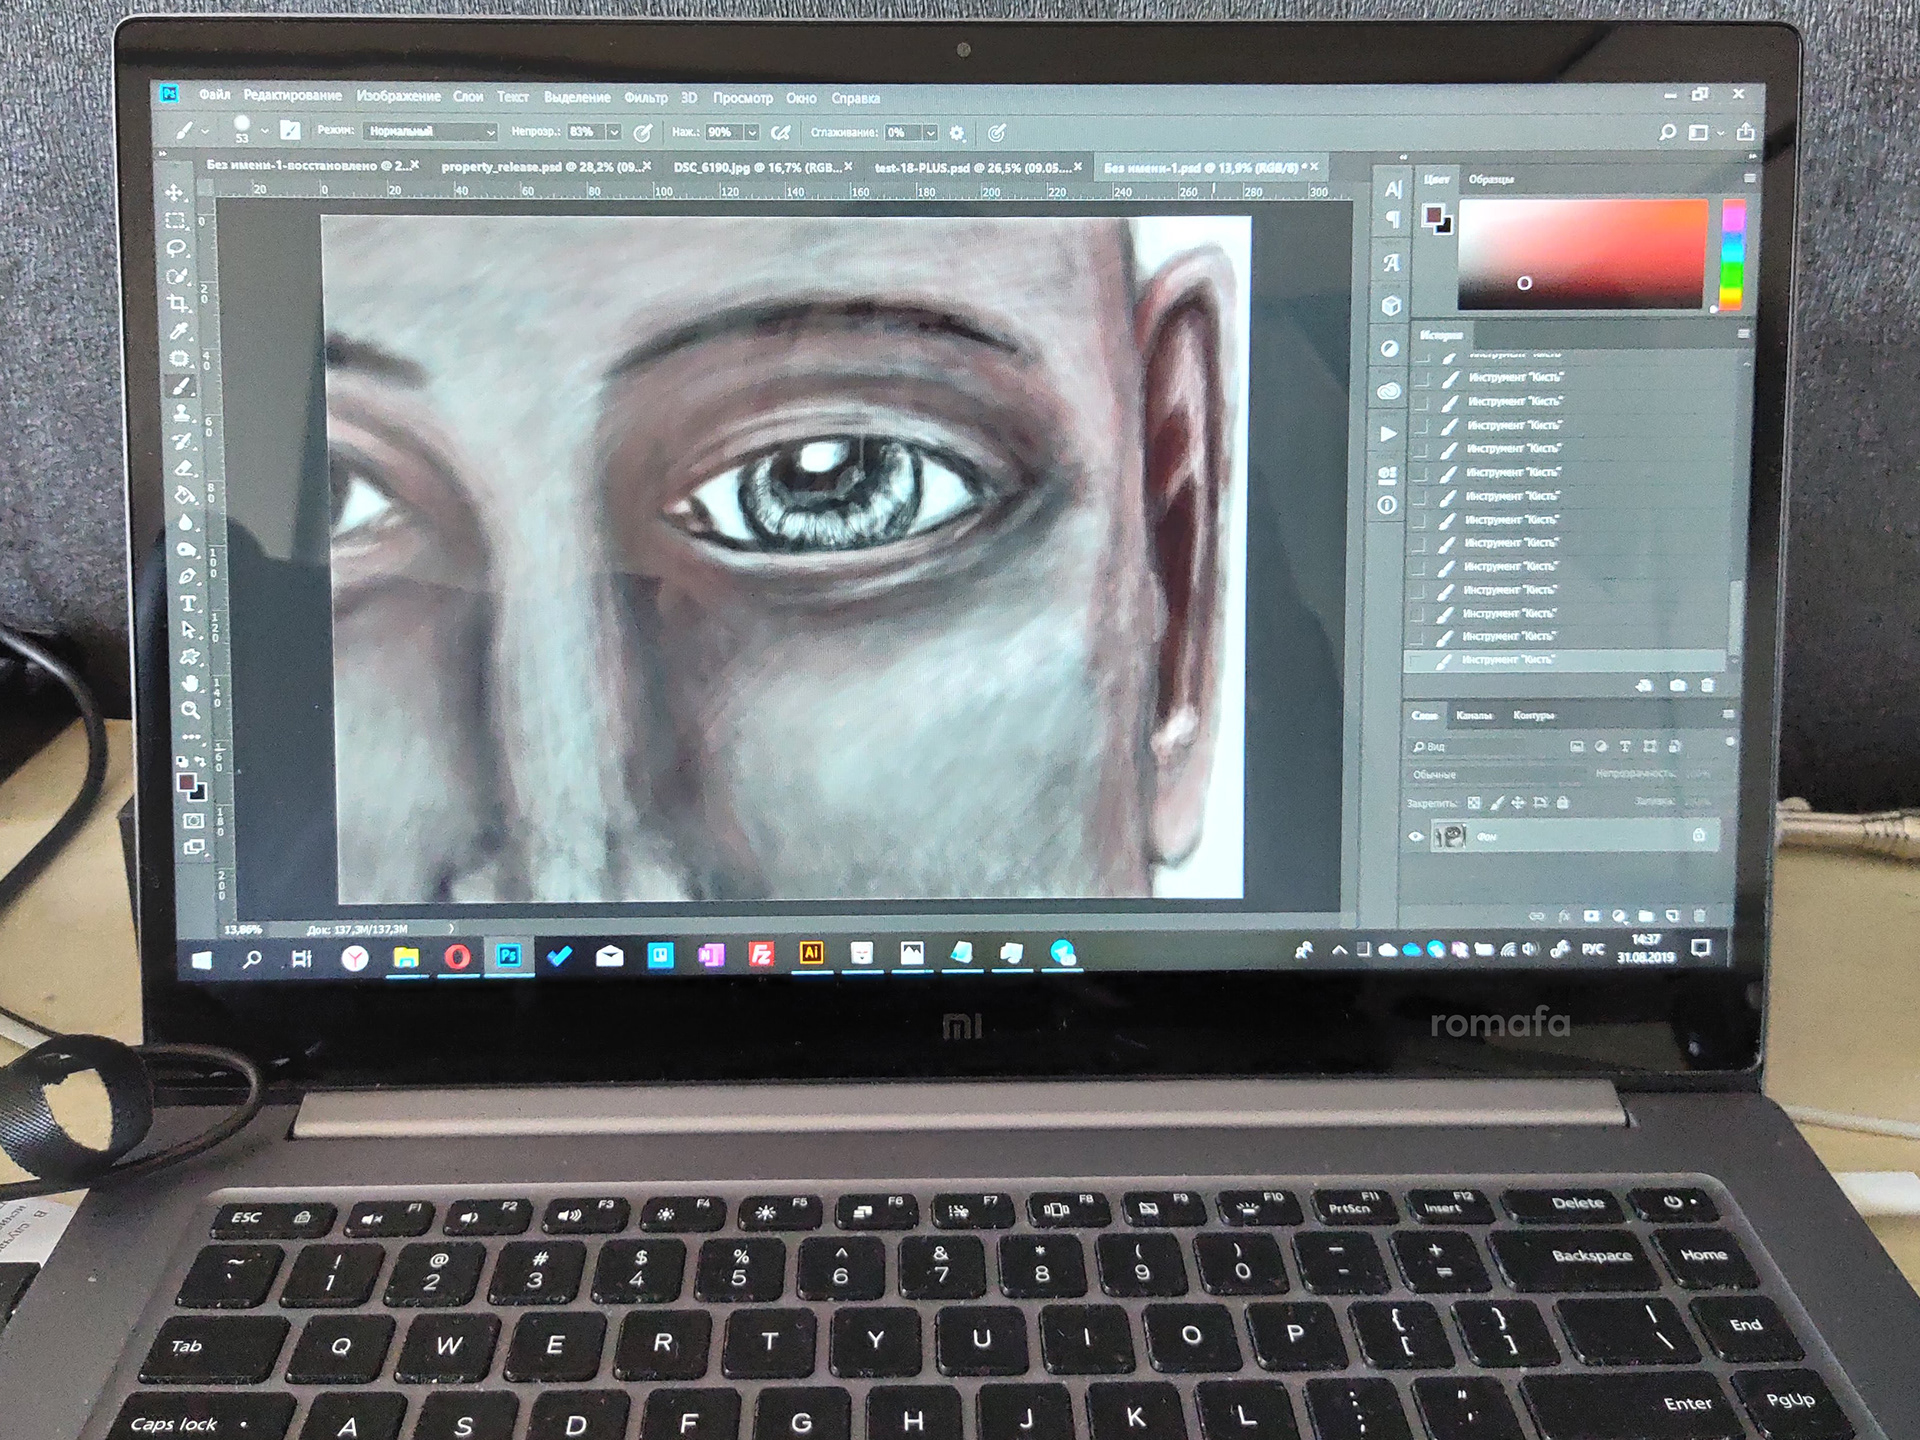Viewport: 1920px width, 1440px height.
Task: Open smoothing options gear icon
Action: click(x=957, y=133)
